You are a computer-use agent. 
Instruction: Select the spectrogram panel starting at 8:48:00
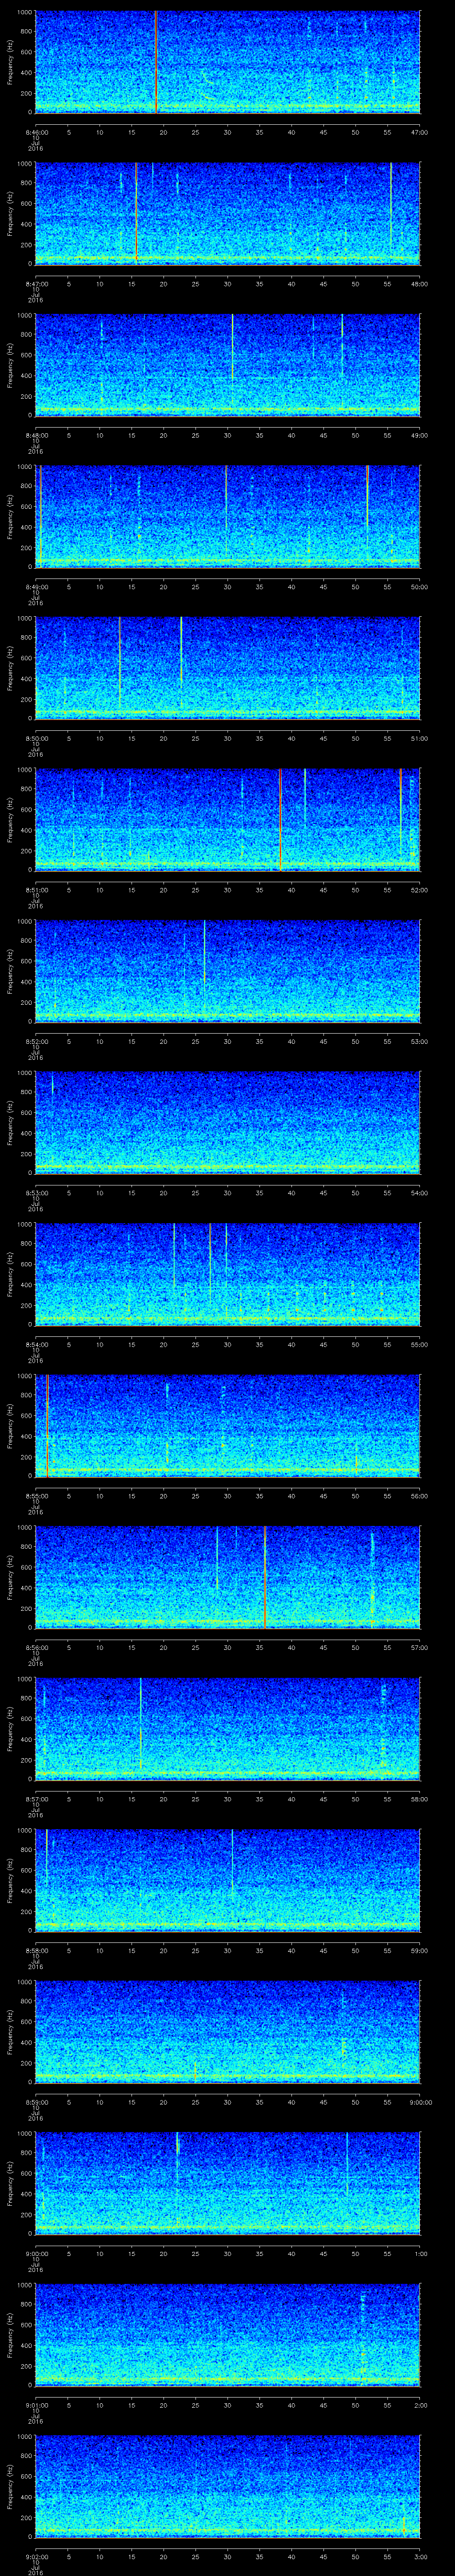[x=227, y=365]
